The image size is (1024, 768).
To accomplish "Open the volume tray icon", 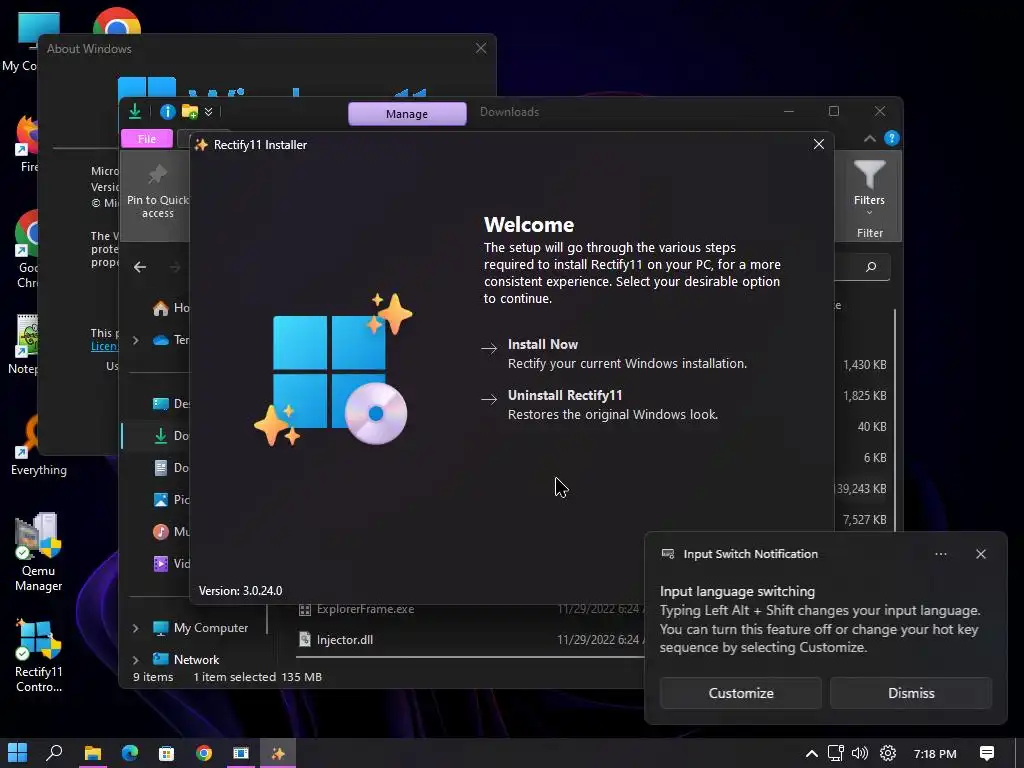I will coord(859,754).
